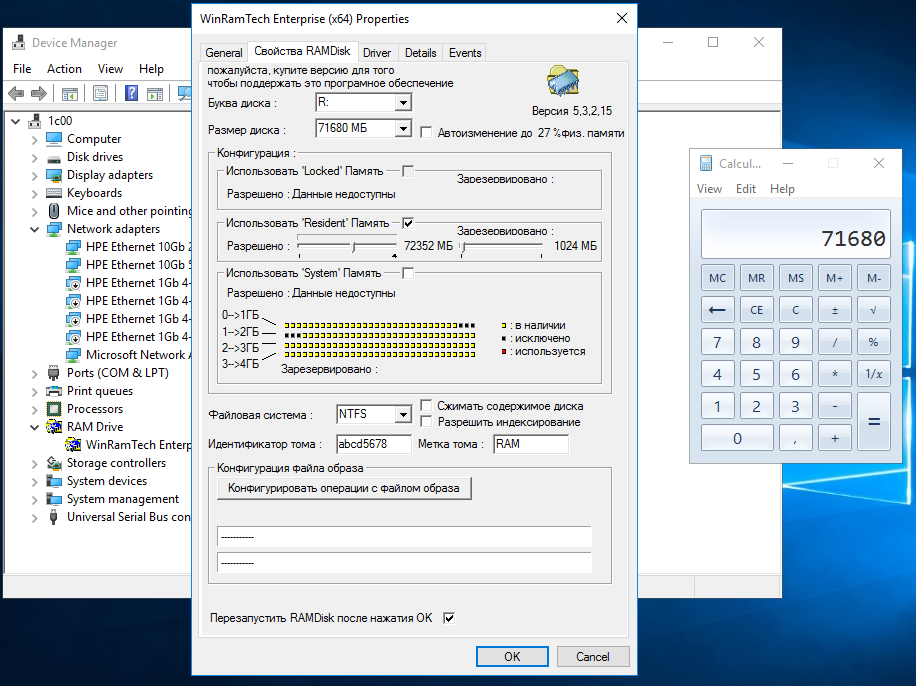Click the Universal Serial Bus controllers icon
This screenshot has width=916, height=686.
54,517
